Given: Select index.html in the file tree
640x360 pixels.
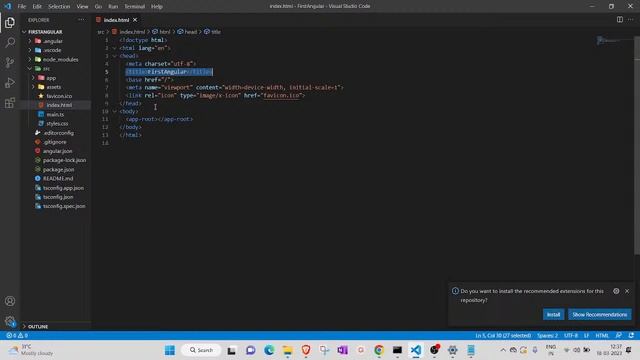Looking at the screenshot, I should (x=59, y=105).
